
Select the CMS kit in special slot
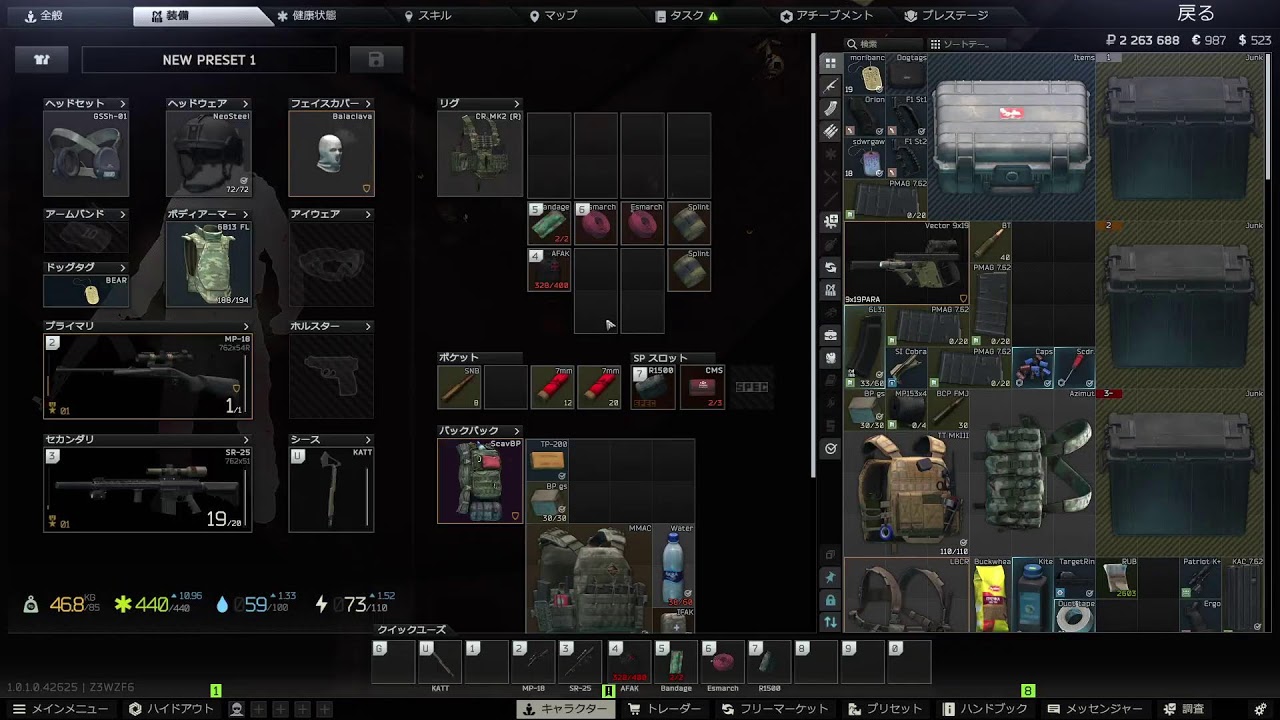[x=702, y=387]
